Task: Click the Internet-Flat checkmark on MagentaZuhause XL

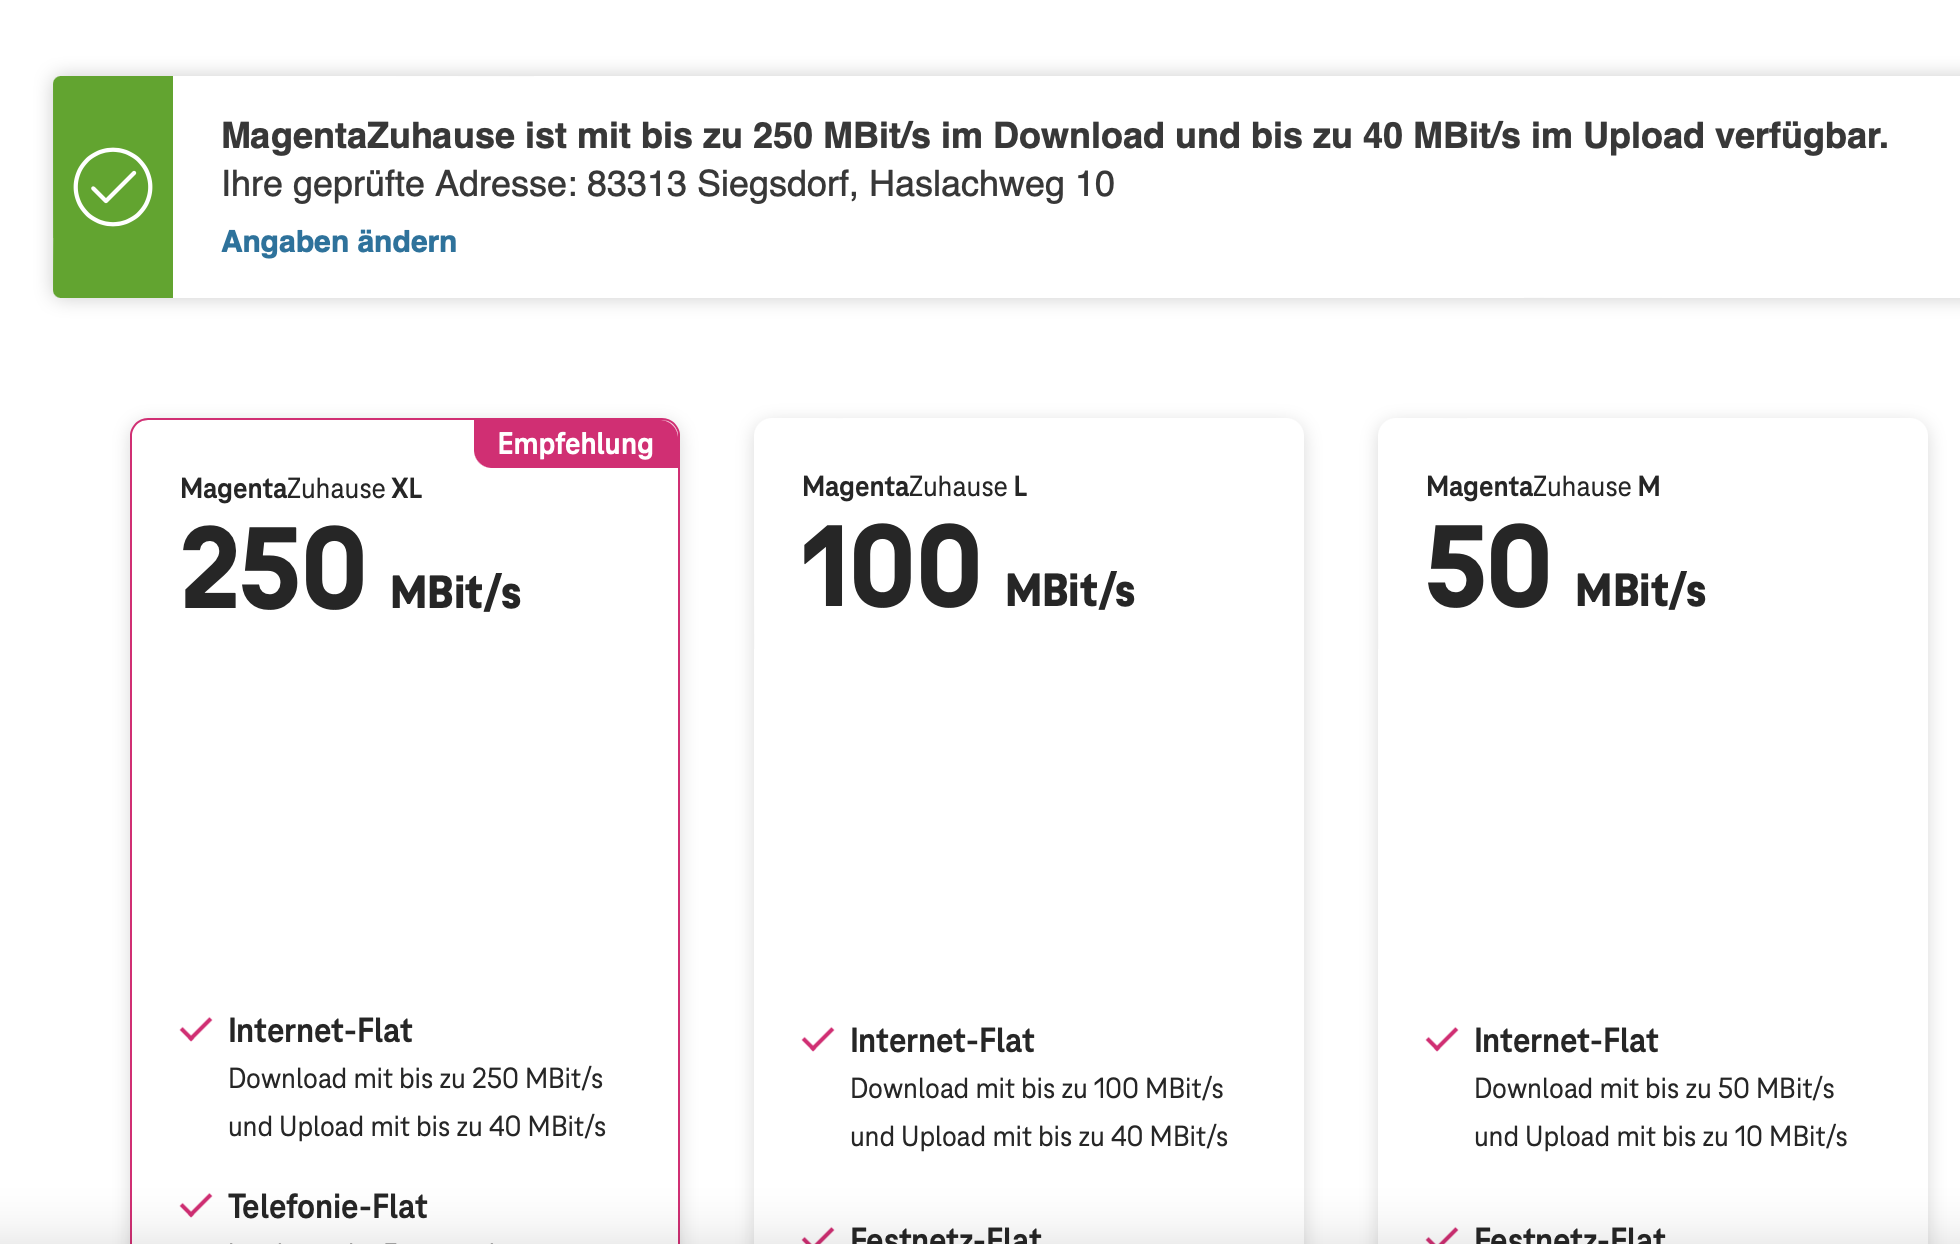Action: click(196, 1028)
